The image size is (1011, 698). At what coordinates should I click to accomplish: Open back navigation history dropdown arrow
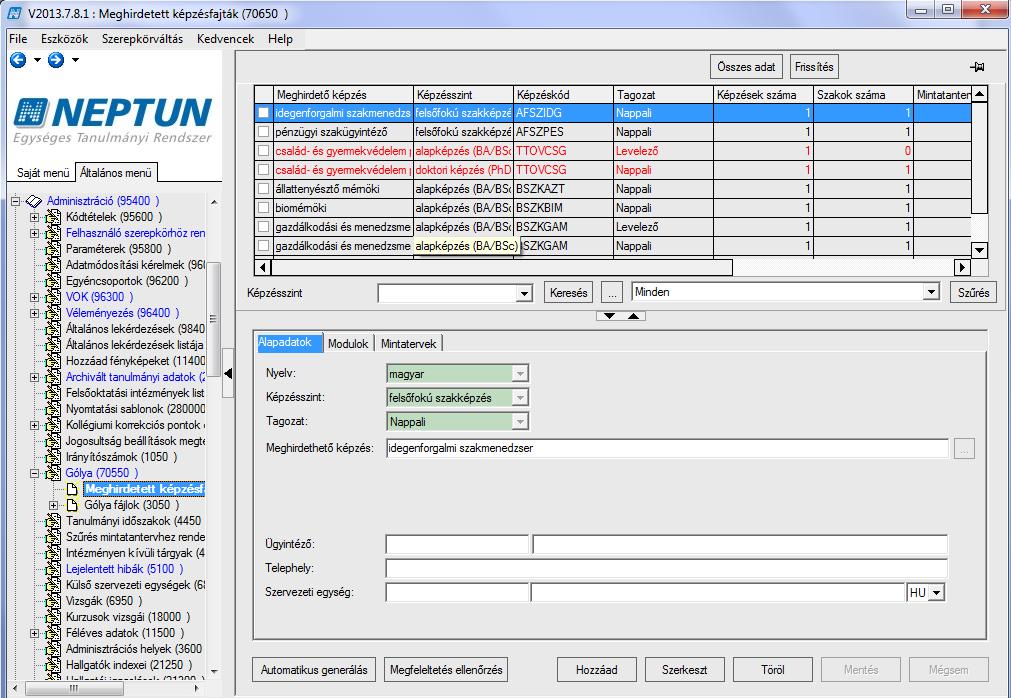point(37,60)
